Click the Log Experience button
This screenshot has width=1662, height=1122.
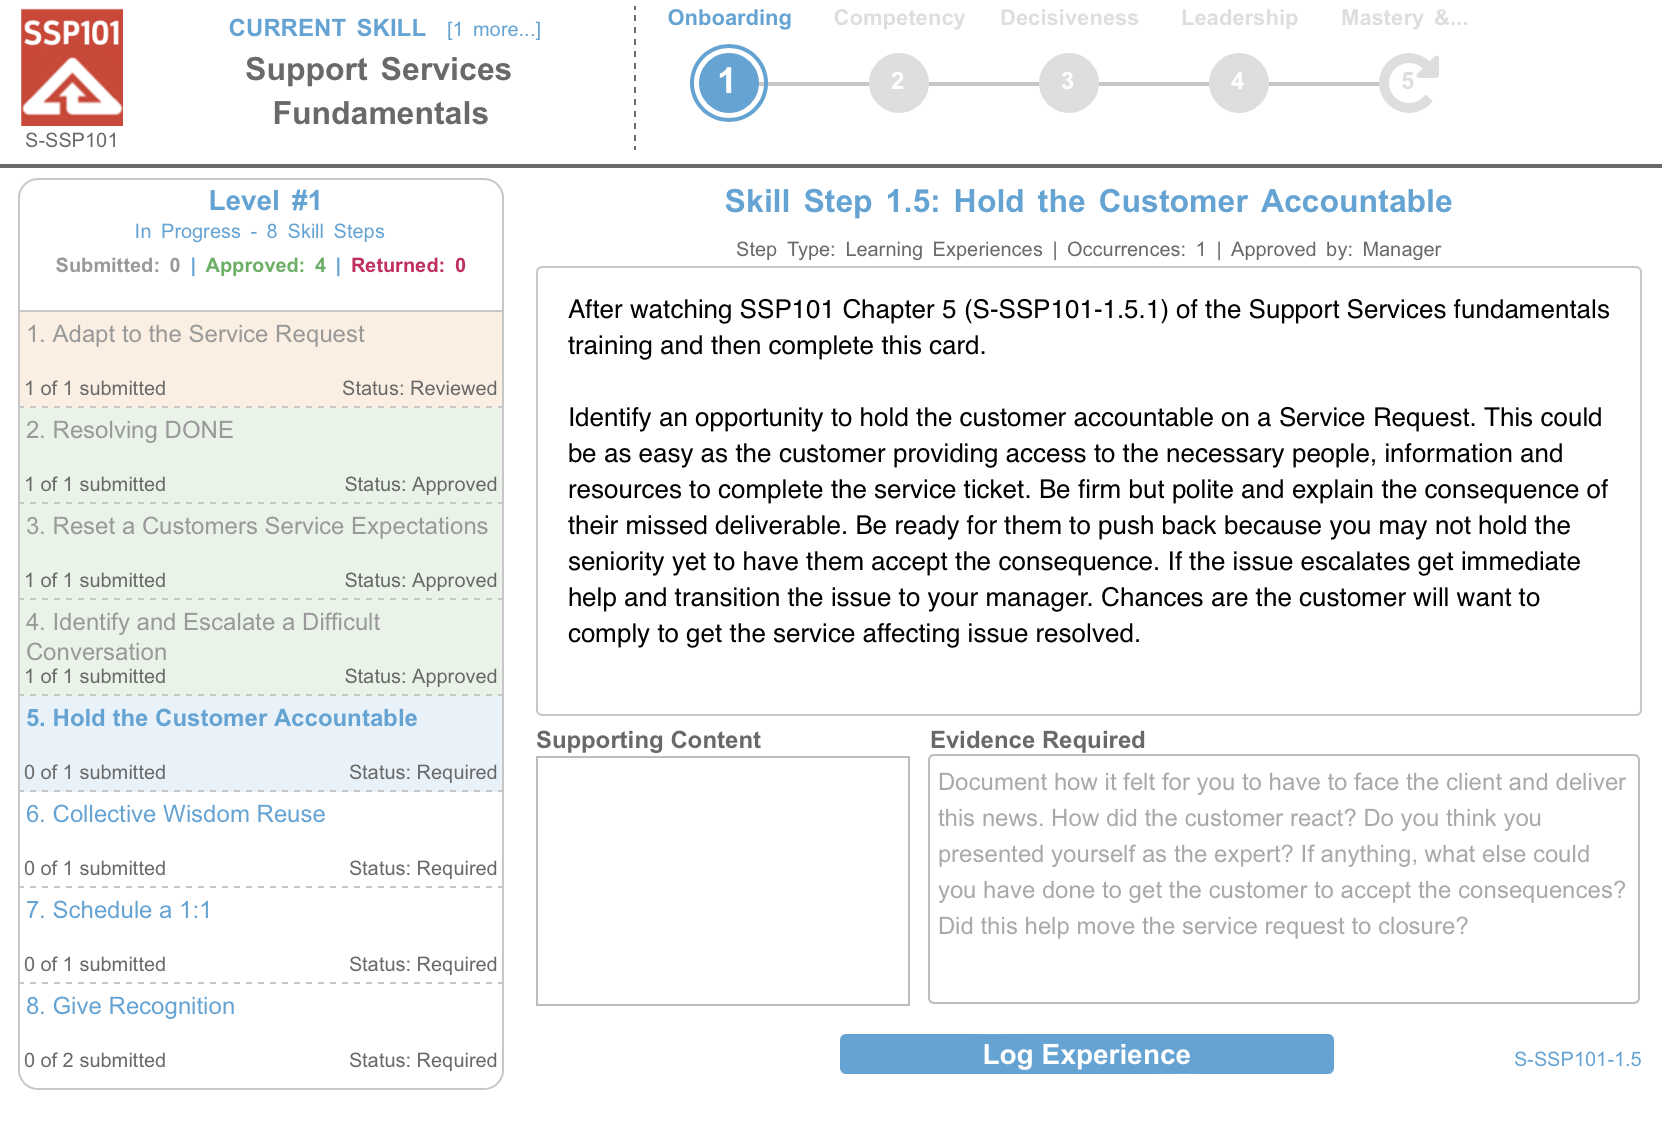pos(1086,1054)
